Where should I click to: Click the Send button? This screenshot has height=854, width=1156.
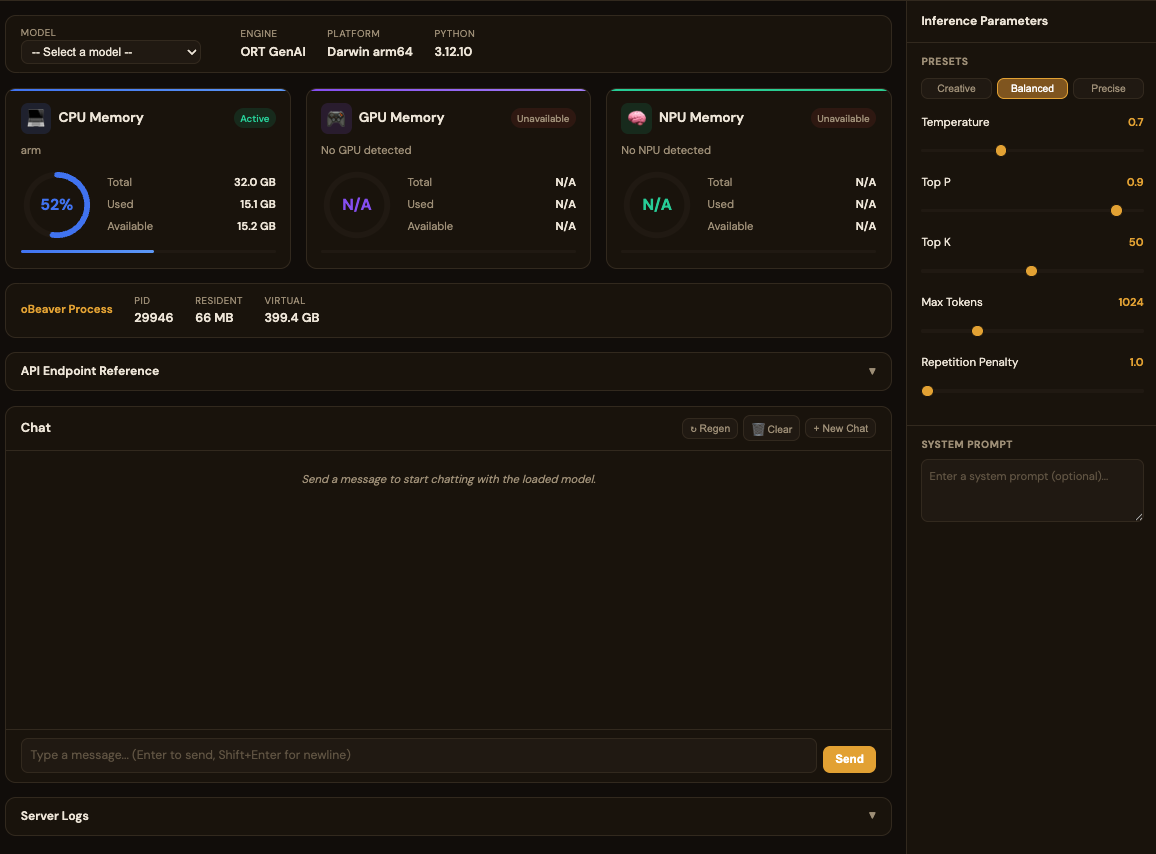click(849, 758)
